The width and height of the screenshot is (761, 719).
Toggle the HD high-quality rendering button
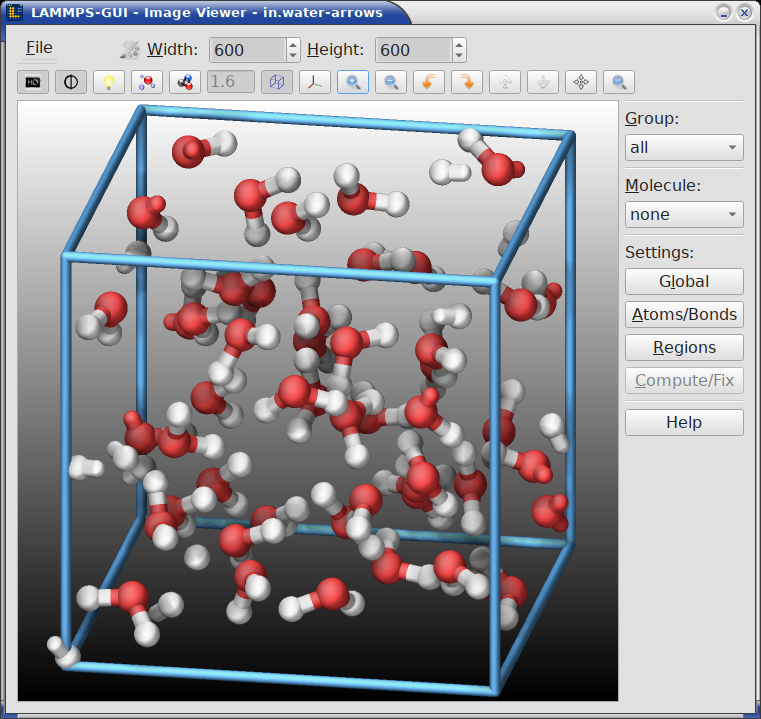pos(33,82)
